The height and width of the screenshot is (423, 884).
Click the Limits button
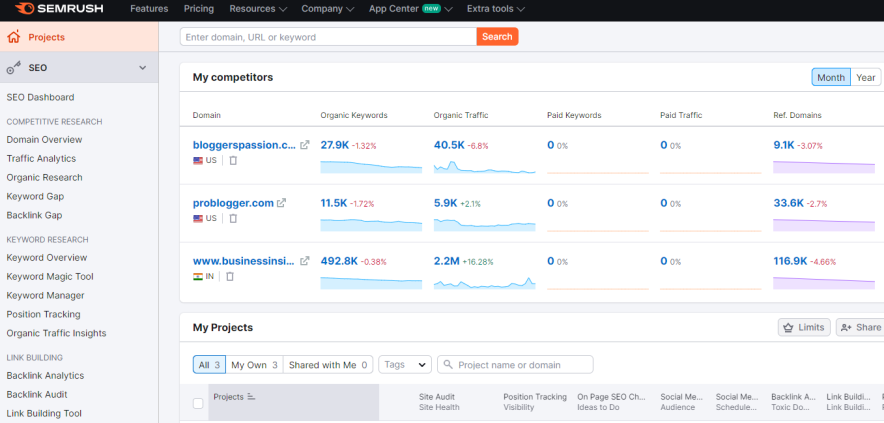(x=804, y=327)
